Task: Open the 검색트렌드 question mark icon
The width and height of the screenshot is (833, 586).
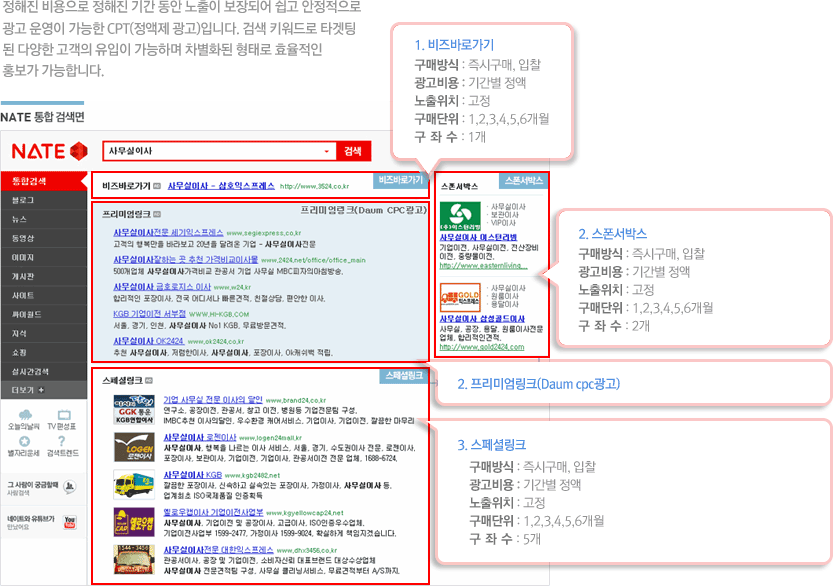Action: coord(62,441)
